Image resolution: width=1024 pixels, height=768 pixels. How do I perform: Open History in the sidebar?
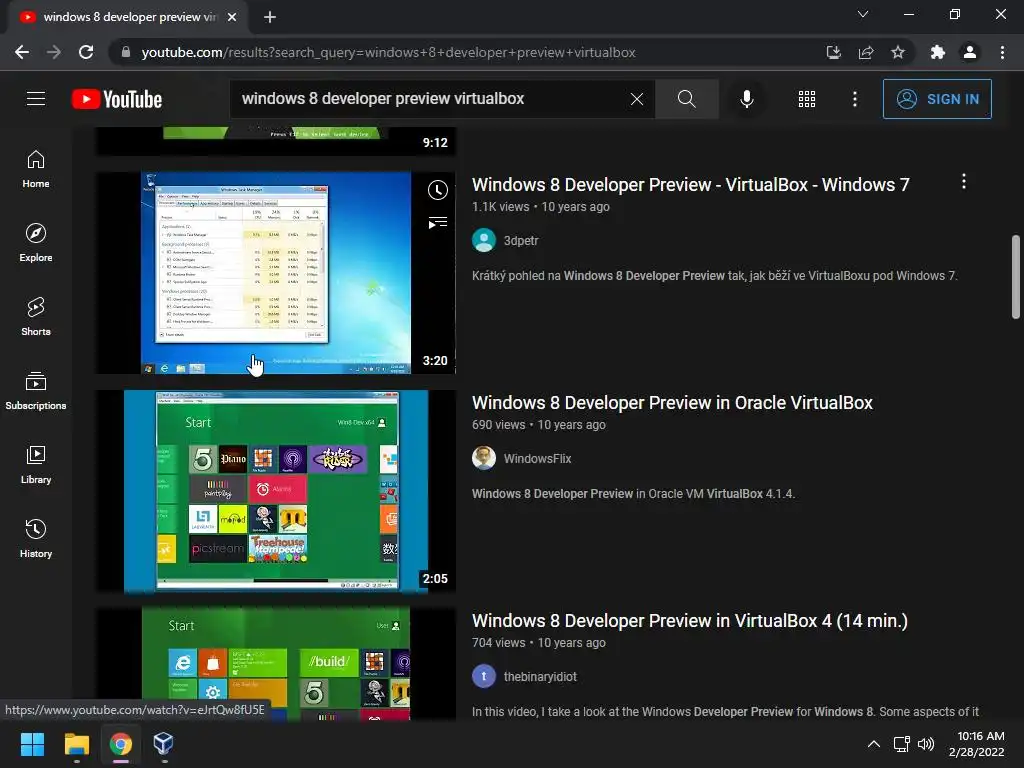pyautogui.click(x=36, y=539)
